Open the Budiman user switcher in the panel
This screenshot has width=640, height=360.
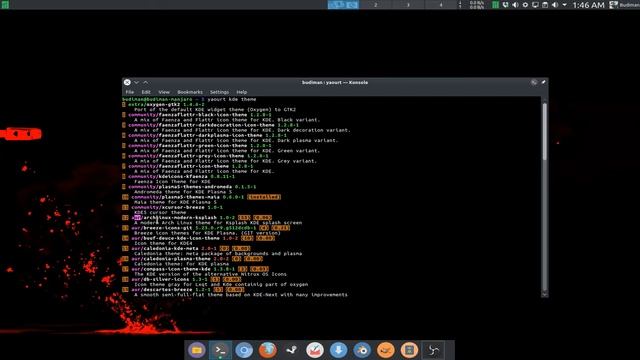tap(624, 5)
